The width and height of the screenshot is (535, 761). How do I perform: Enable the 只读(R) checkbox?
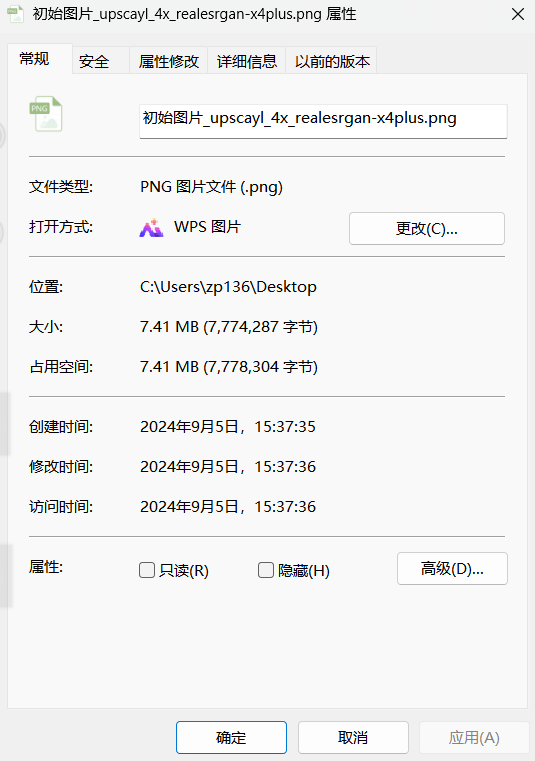point(147,570)
